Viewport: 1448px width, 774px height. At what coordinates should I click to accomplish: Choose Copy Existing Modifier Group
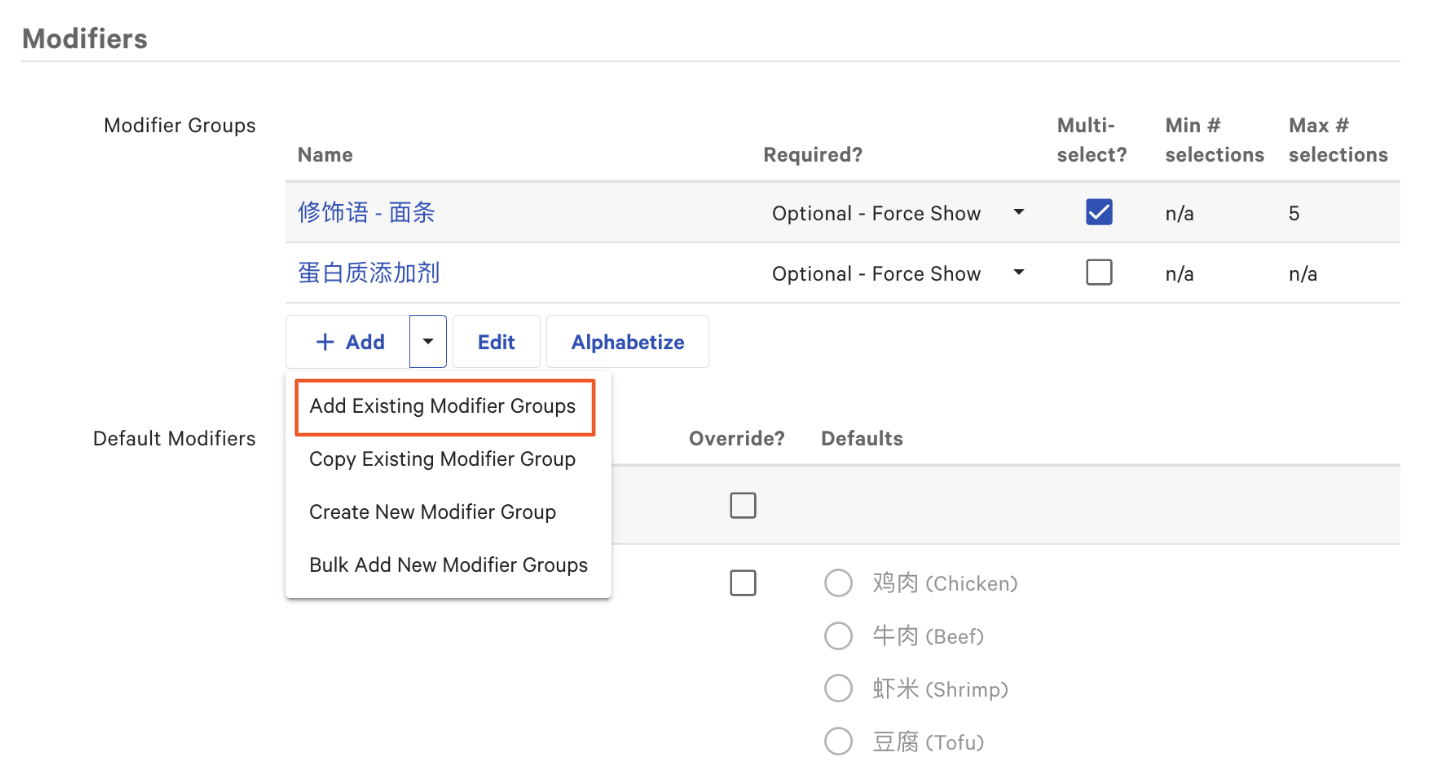[x=441, y=459]
